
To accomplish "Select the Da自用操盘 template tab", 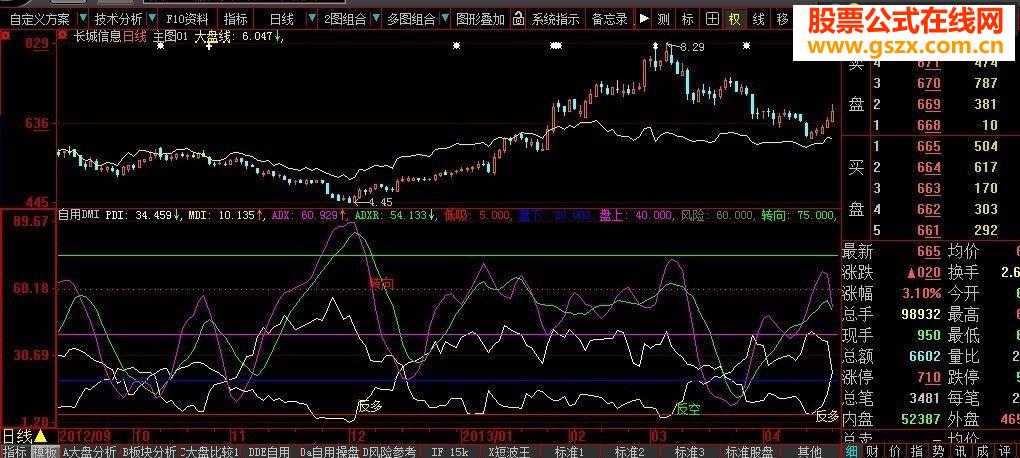I will pos(329,451).
